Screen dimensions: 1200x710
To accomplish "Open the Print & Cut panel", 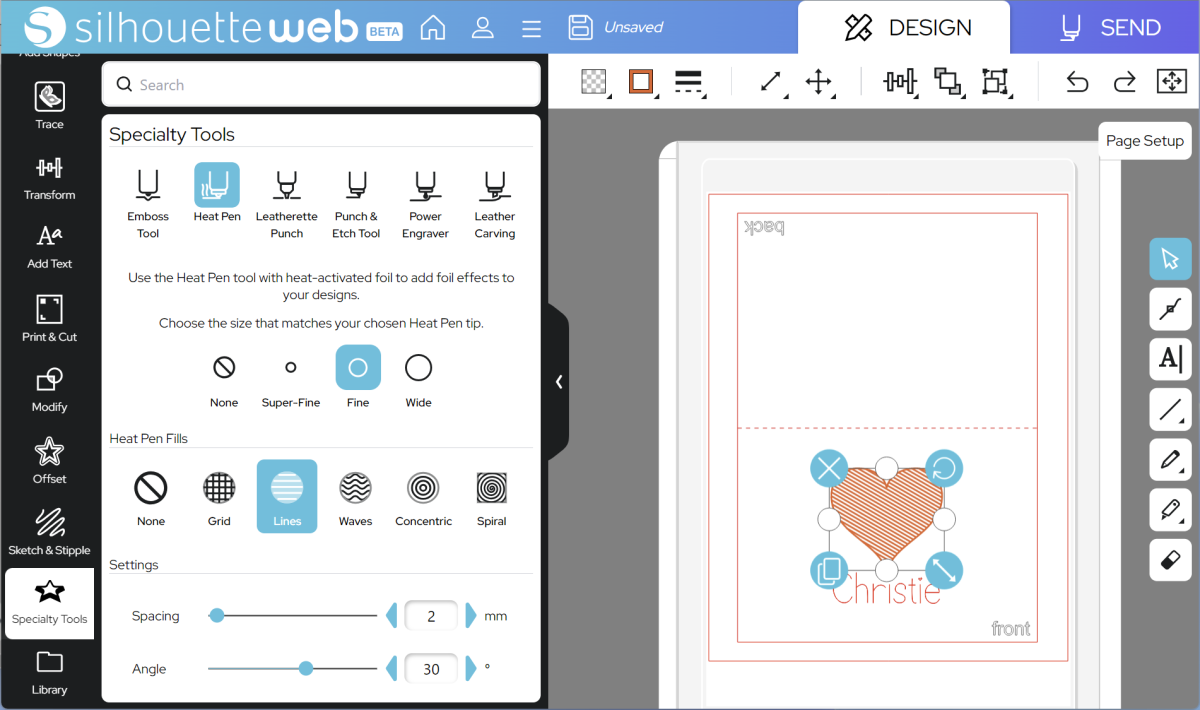I will pyautogui.click(x=49, y=318).
